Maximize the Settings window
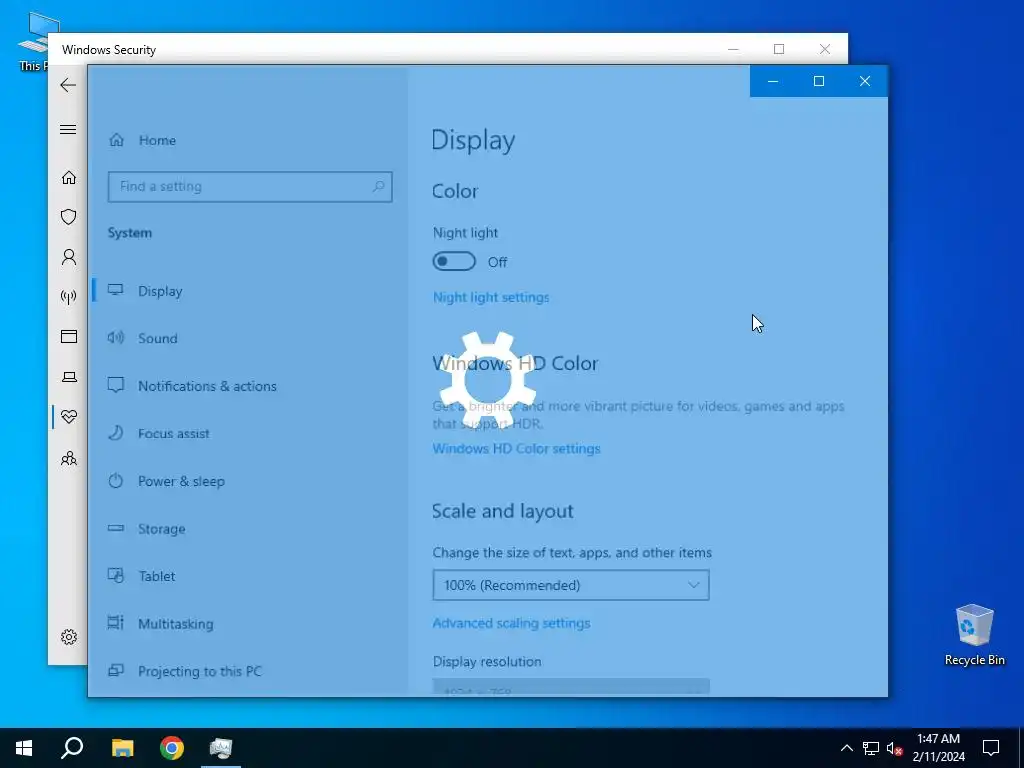Screen dimensions: 1024x768 819,81
